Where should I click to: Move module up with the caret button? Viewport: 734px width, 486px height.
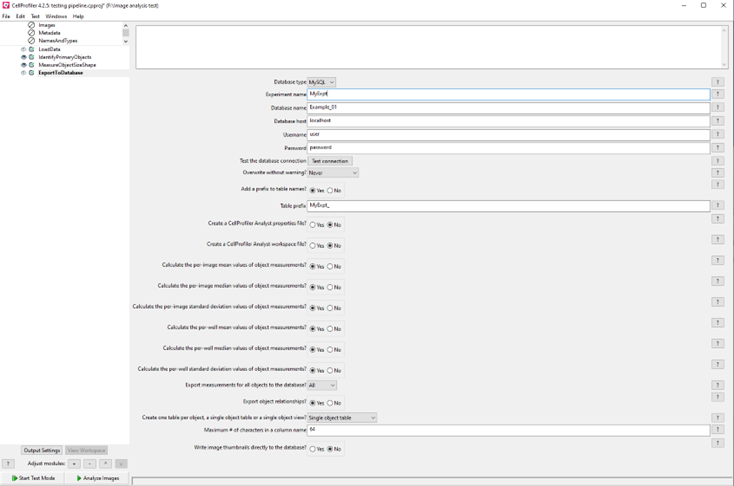[x=105, y=464]
